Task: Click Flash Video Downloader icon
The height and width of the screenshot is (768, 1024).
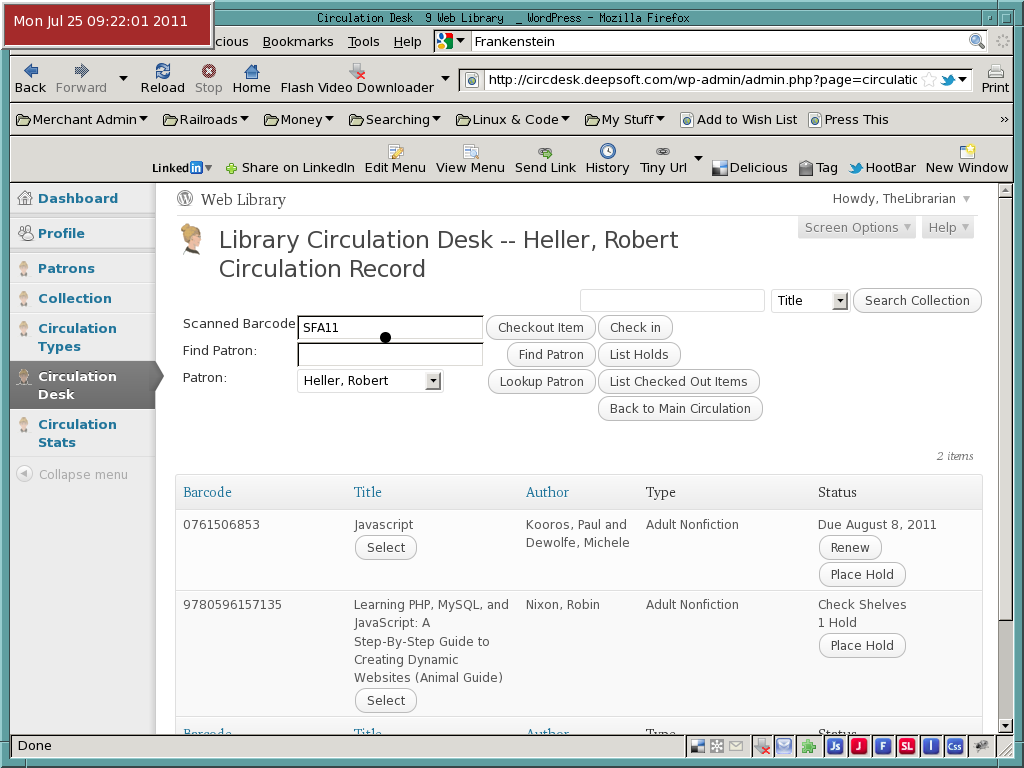Action: pos(357,71)
